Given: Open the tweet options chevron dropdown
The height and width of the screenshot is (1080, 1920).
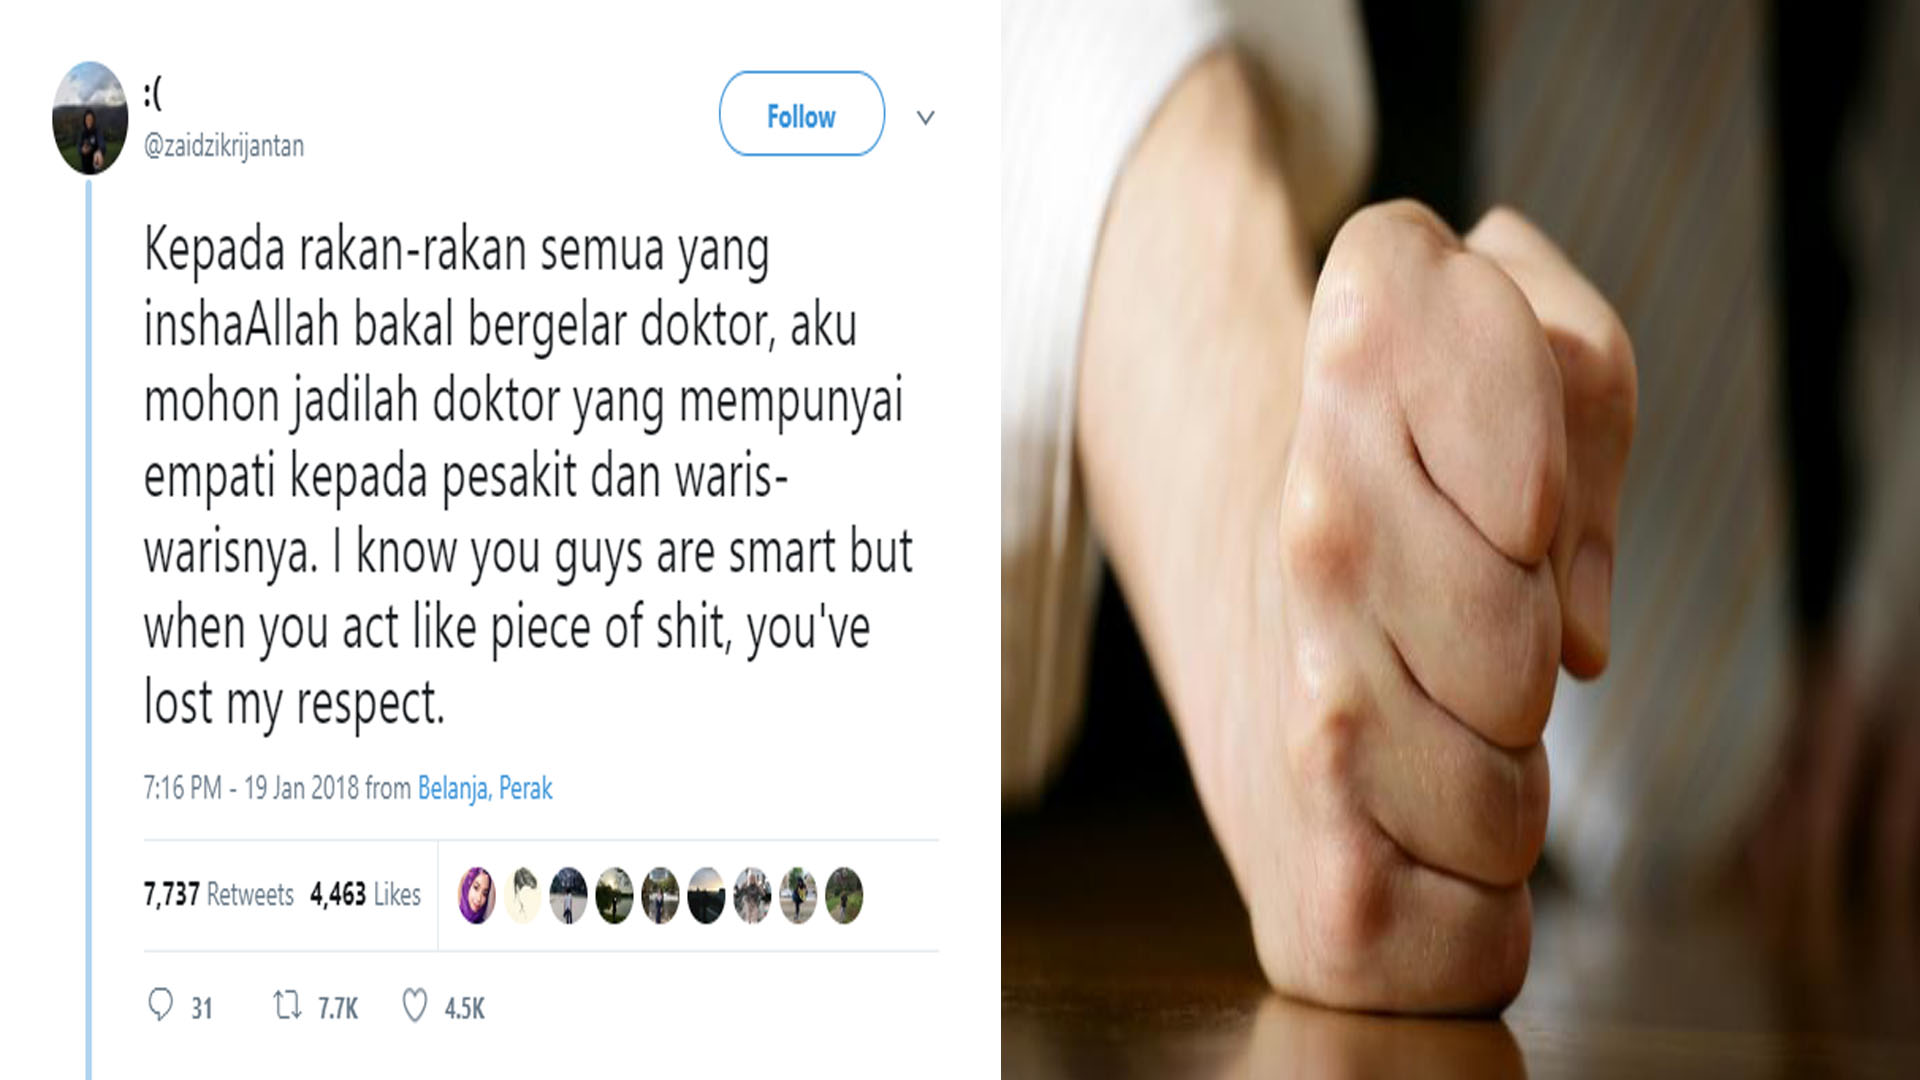Looking at the screenshot, I should (926, 118).
